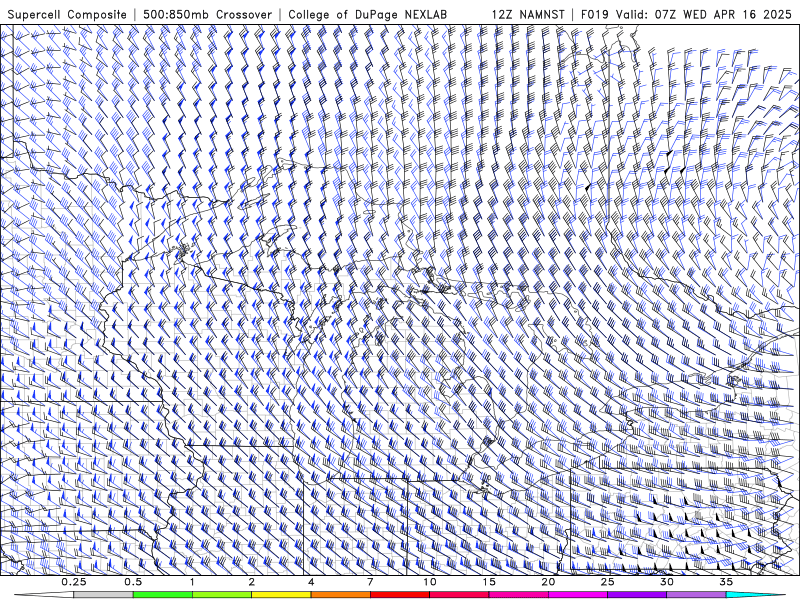Select the magenta color bar segment after 20

578,595
